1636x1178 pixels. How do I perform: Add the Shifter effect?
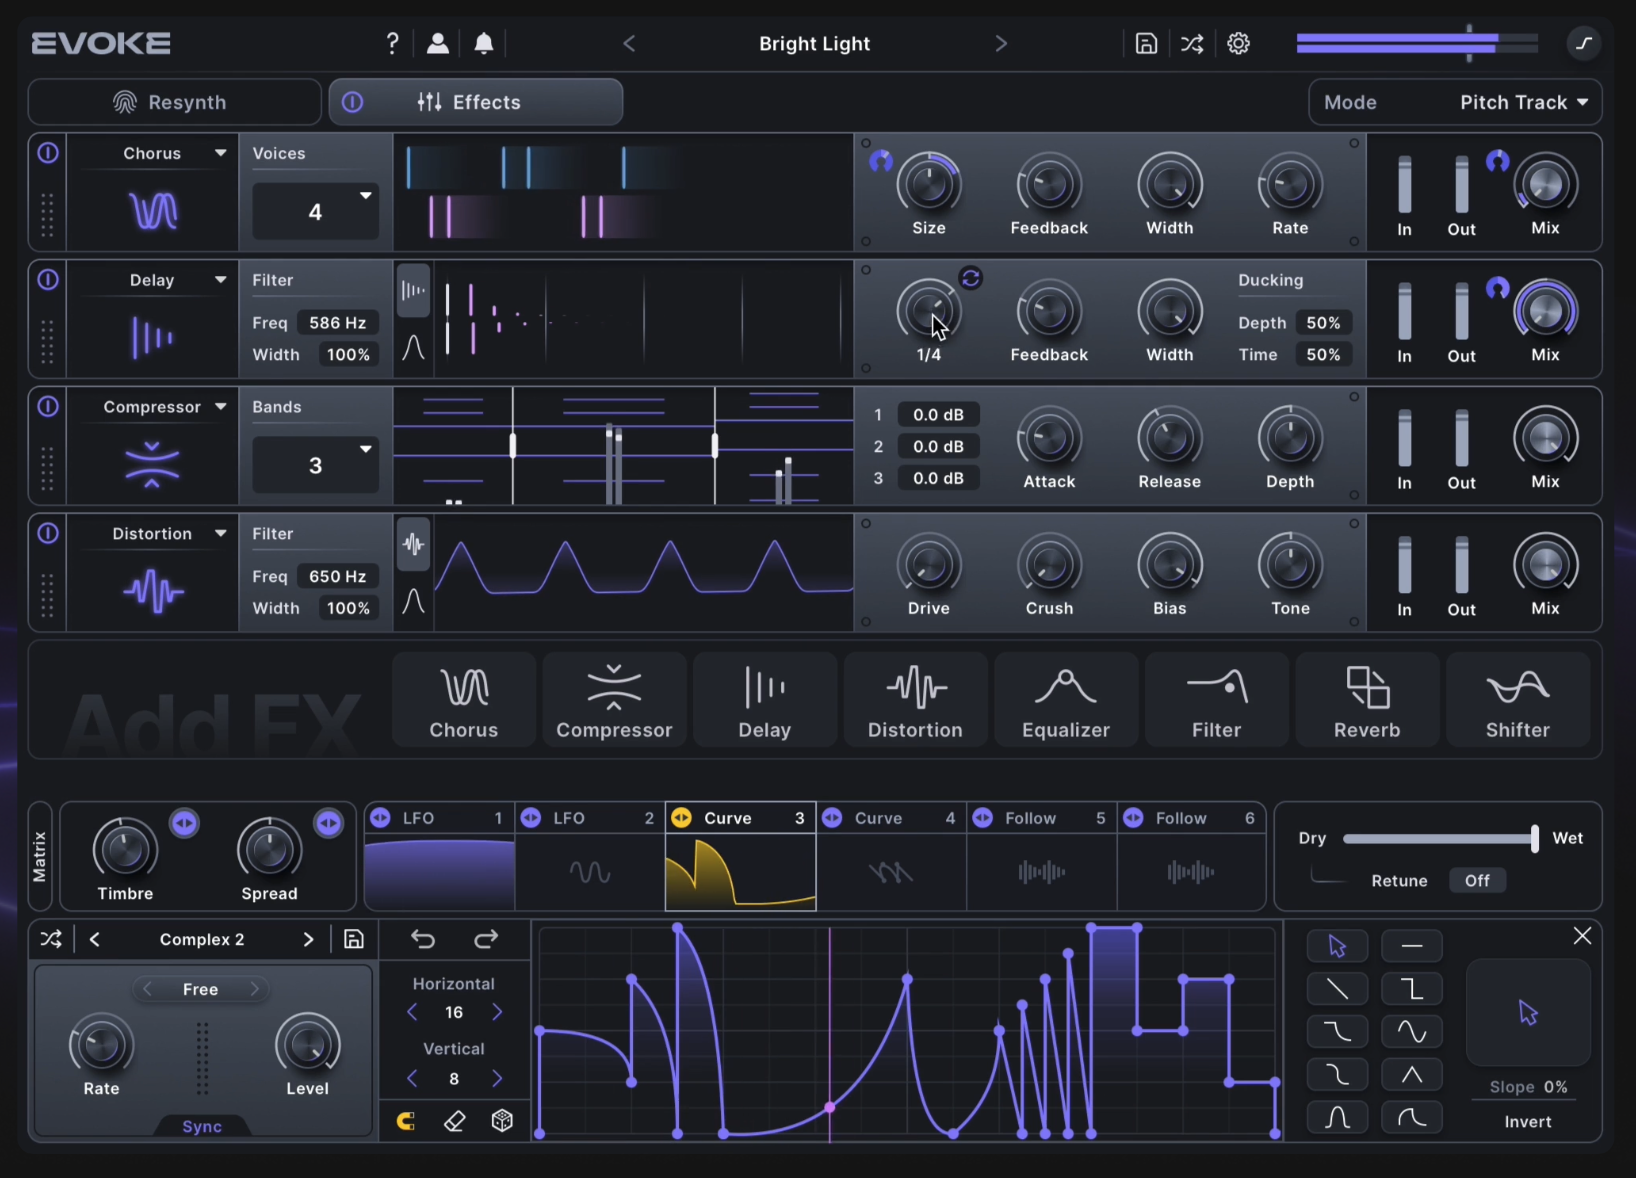[x=1517, y=701]
